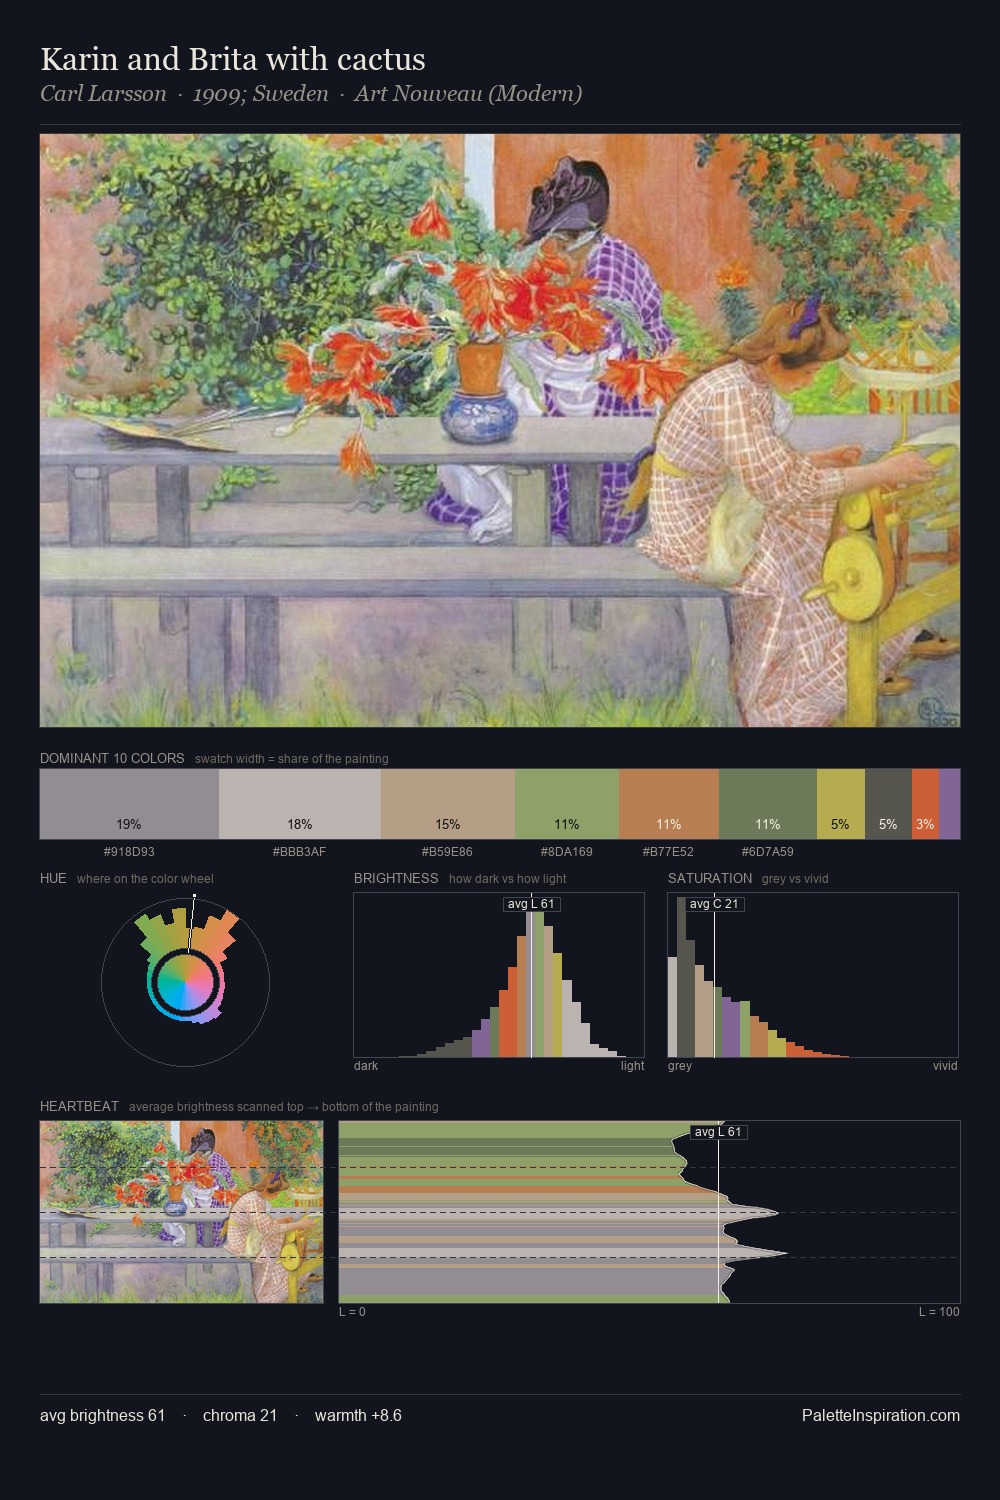Click the 'vivid' saturation axis label
The width and height of the screenshot is (1000, 1500).
(945, 1066)
